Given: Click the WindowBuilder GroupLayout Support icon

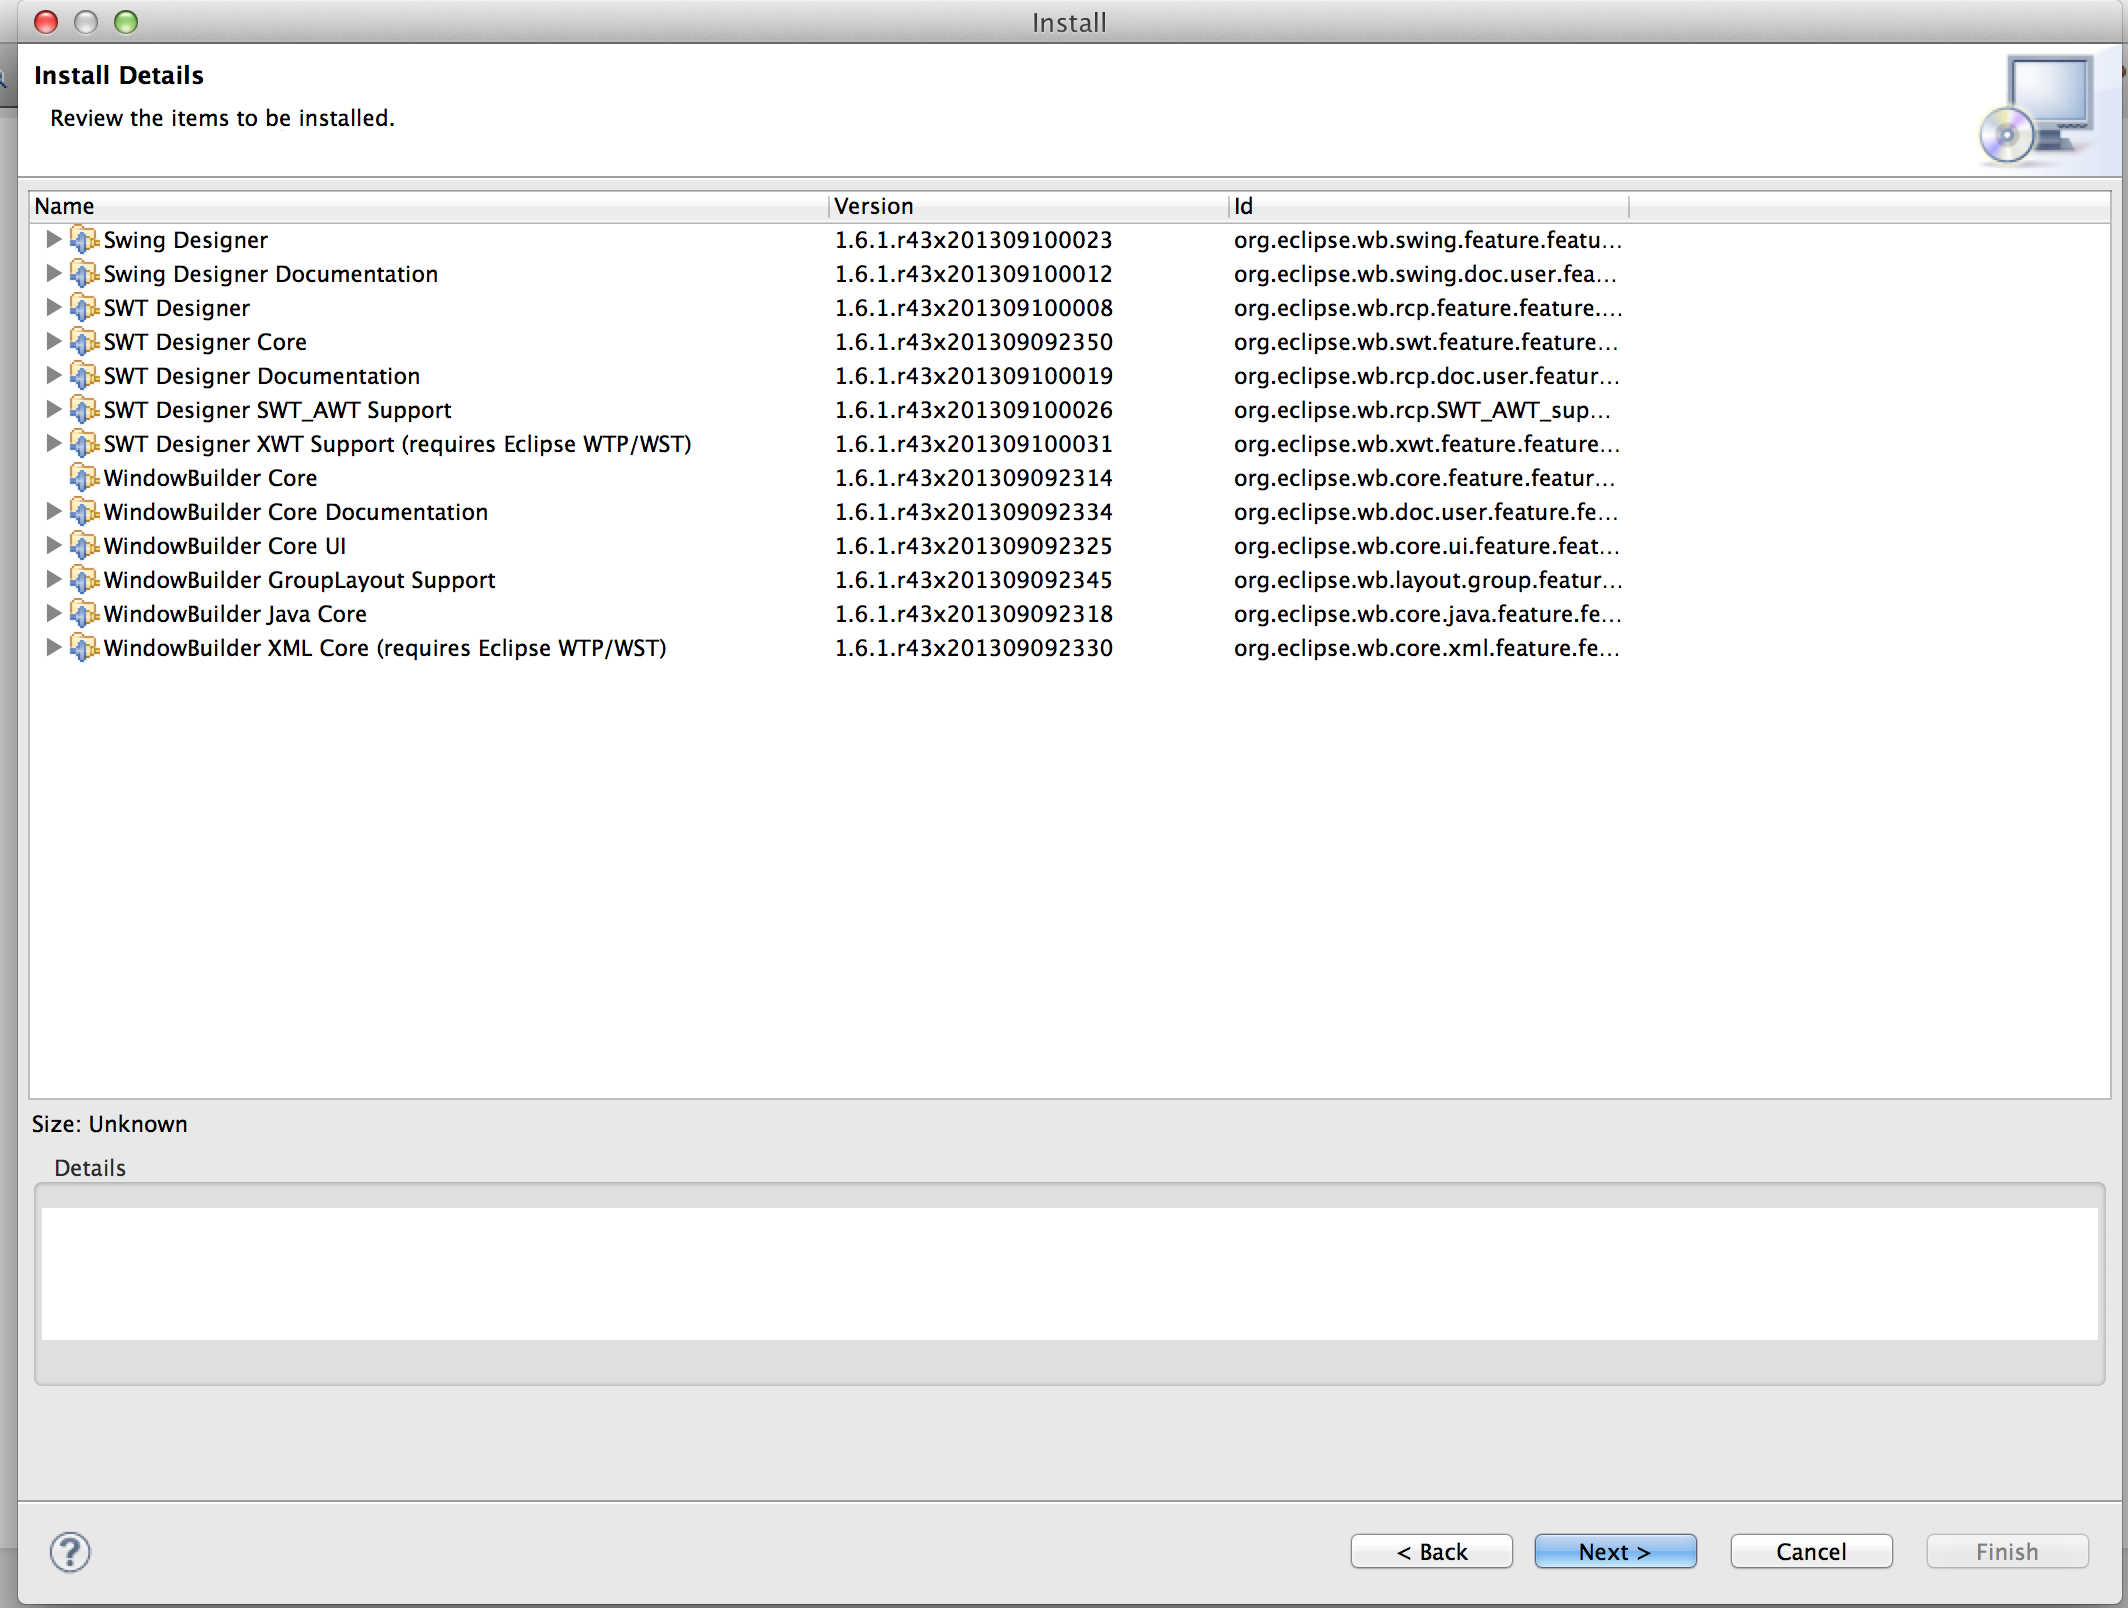Looking at the screenshot, I should [84, 580].
